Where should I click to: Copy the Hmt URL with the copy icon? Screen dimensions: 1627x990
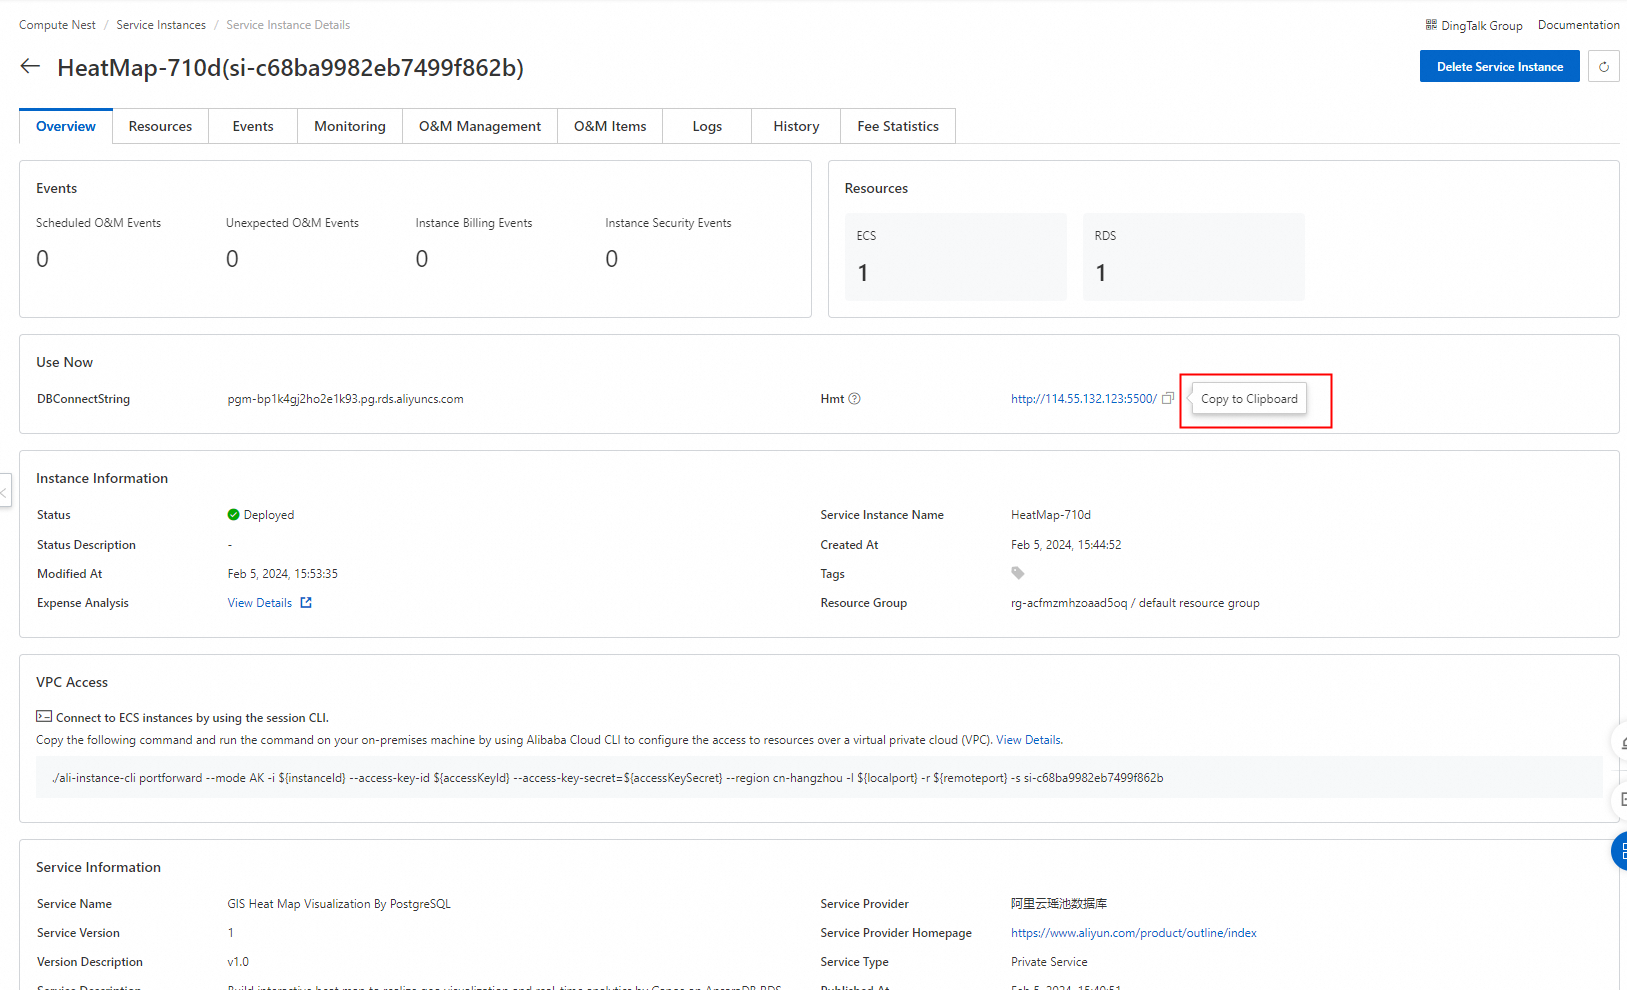tap(1167, 398)
